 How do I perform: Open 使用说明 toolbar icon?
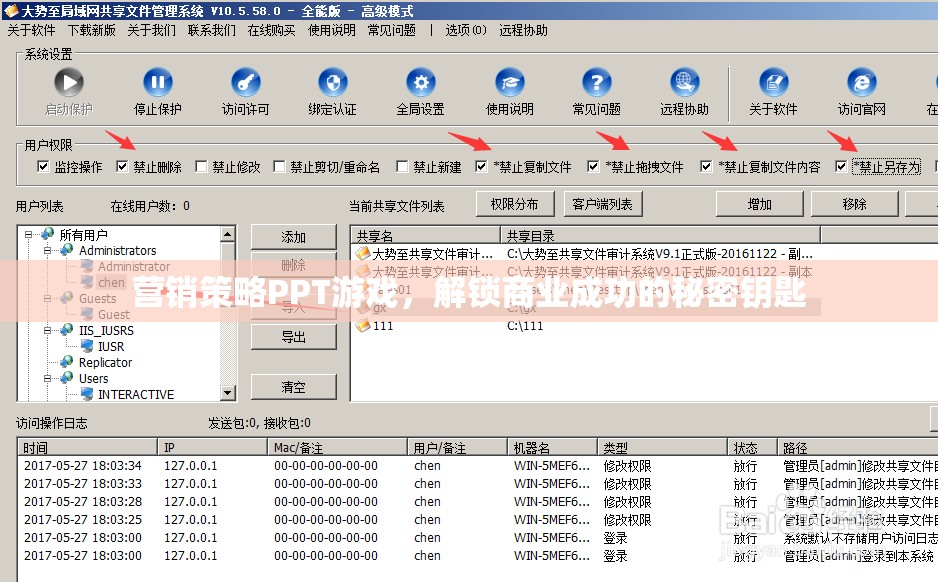point(510,83)
